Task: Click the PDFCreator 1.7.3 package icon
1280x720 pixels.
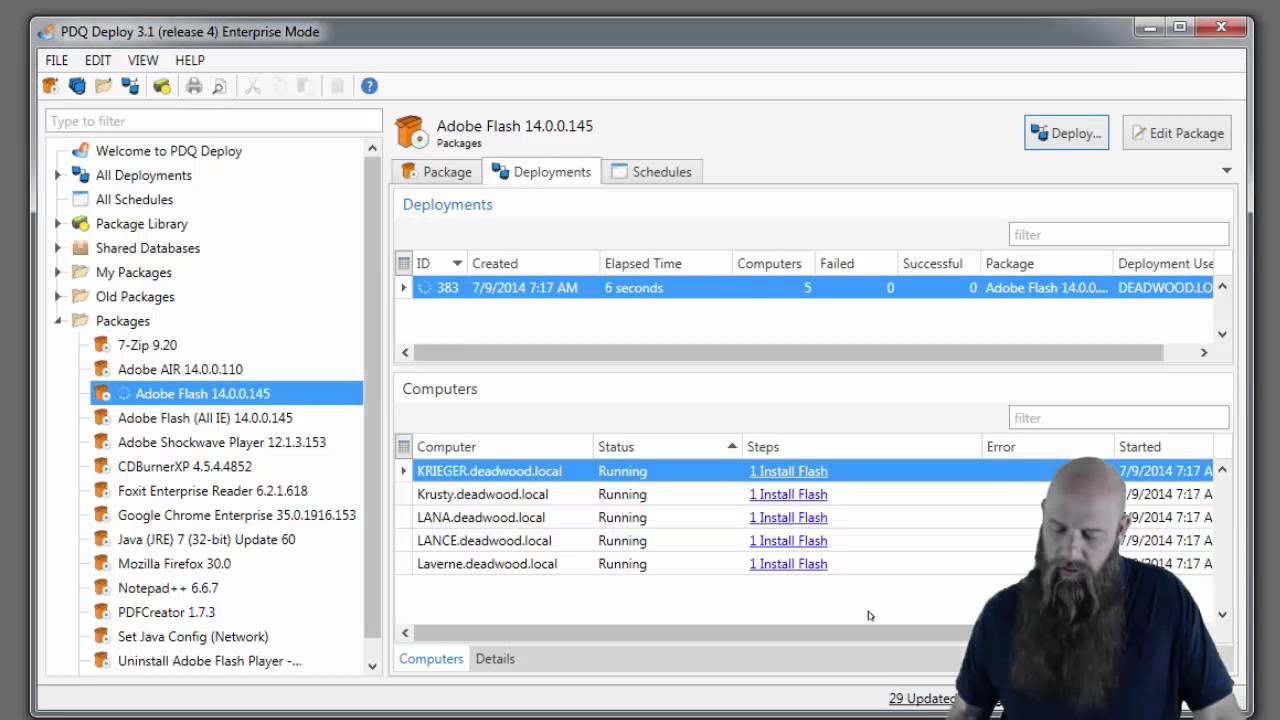Action: (101, 612)
